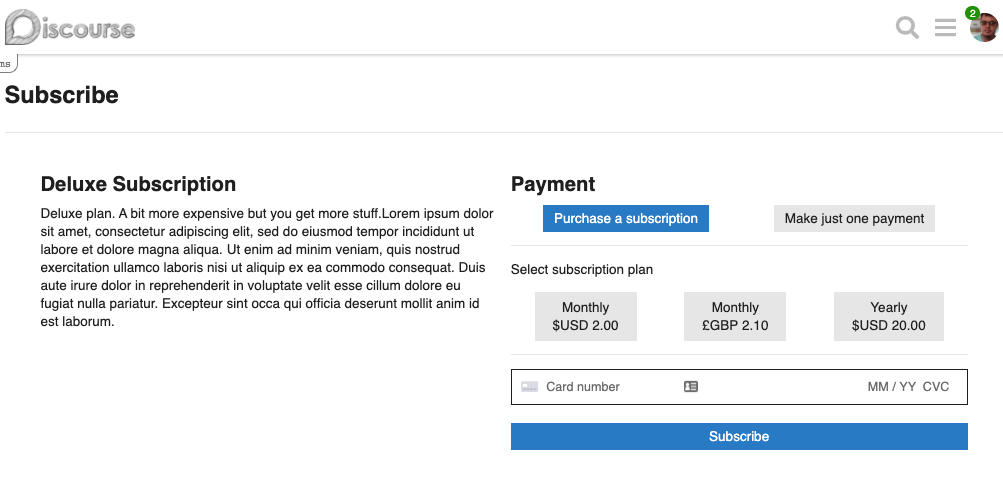The height and width of the screenshot is (490, 1003).
Task: Open the search magnifier icon
Action: tap(907, 28)
